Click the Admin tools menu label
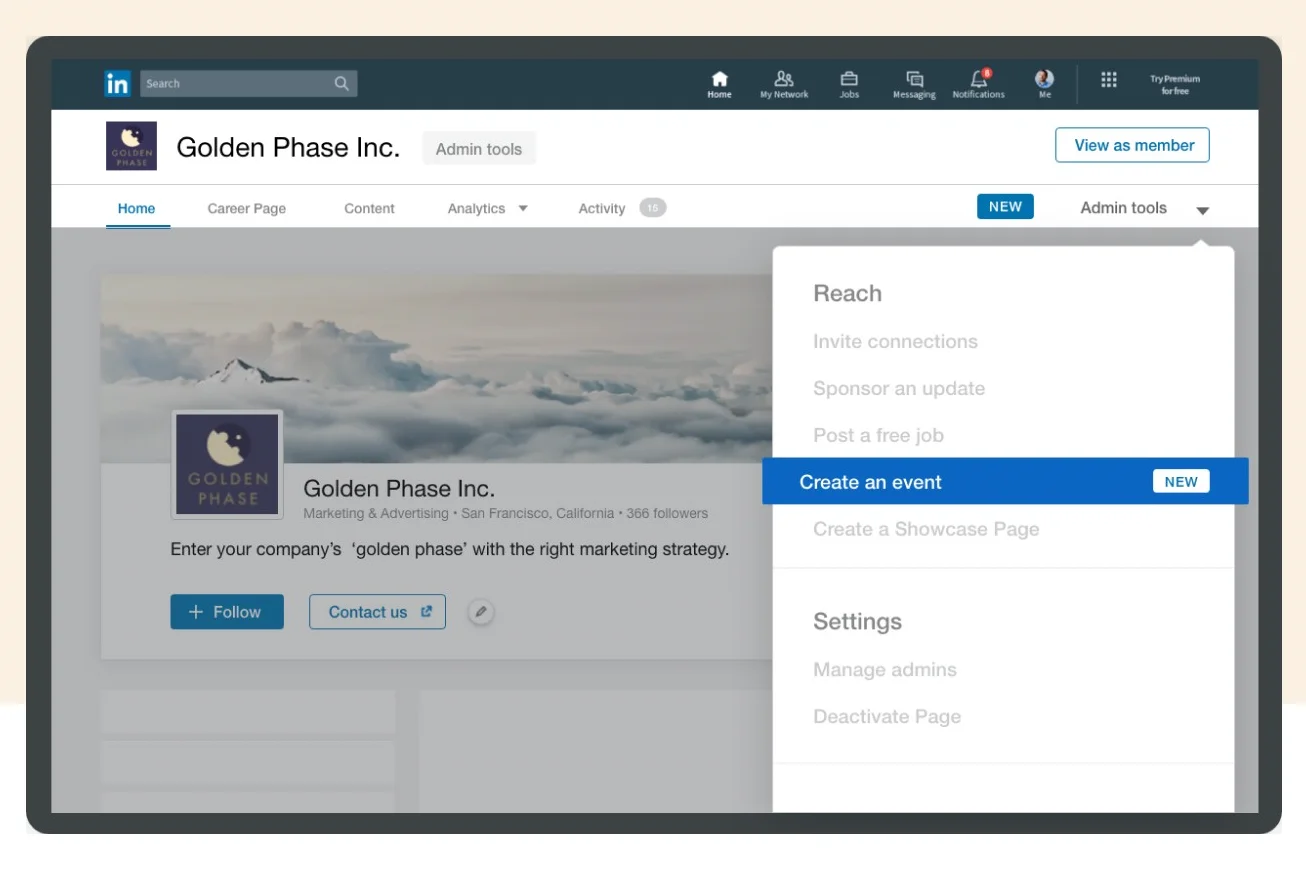This screenshot has width=1306, height=870. (1124, 208)
